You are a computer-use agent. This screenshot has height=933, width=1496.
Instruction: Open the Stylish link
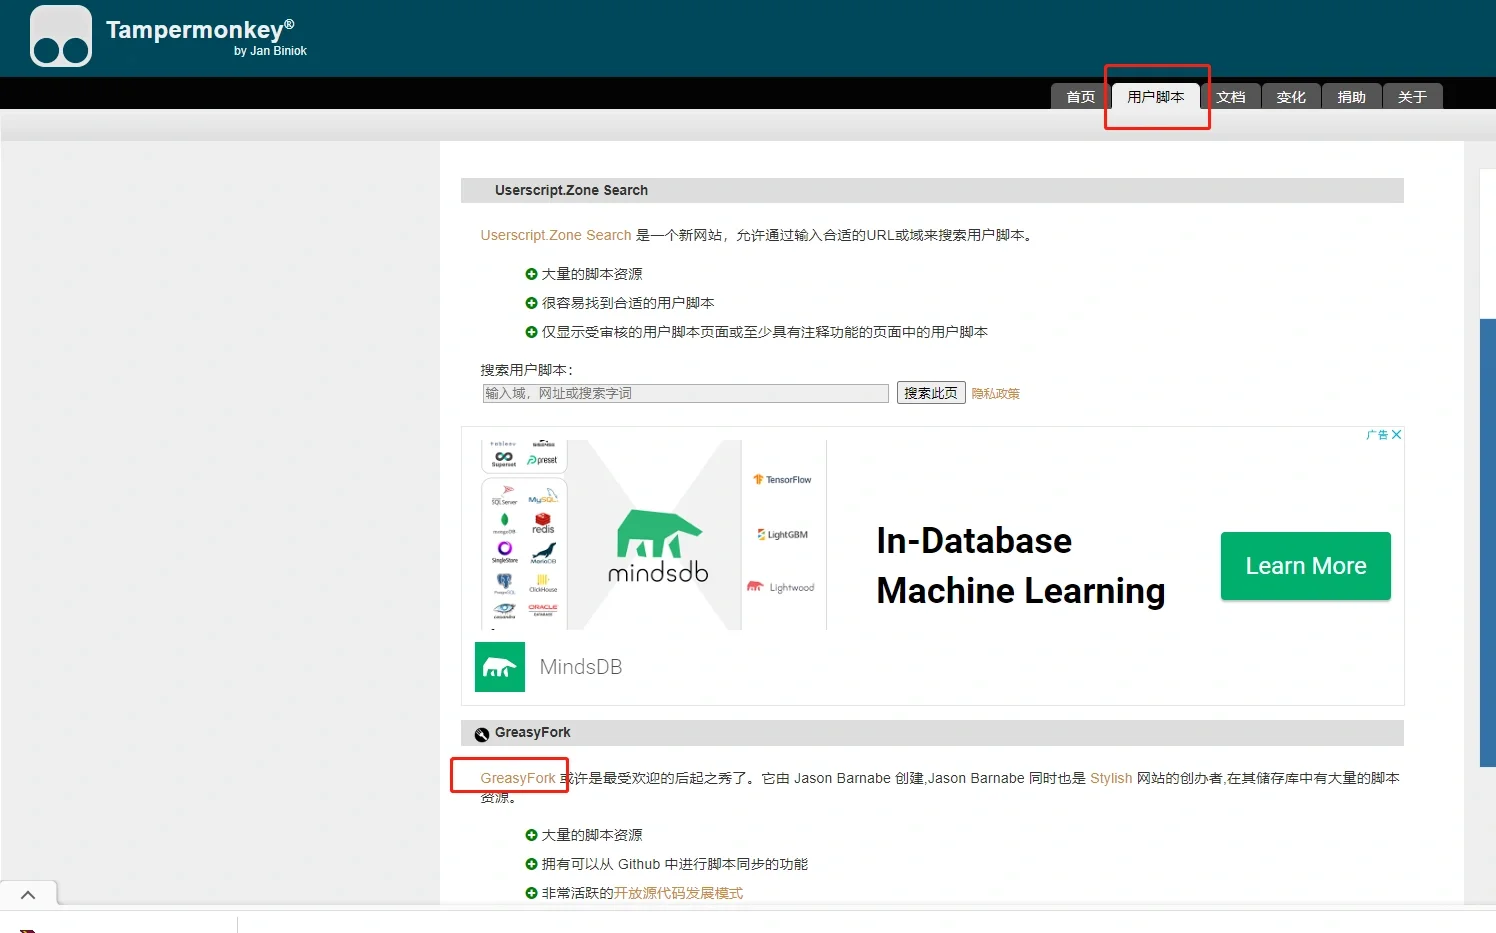(1111, 778)
